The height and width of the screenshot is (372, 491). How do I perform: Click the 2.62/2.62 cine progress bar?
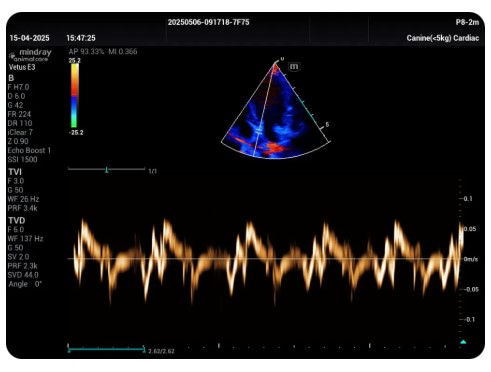[106, 350]
